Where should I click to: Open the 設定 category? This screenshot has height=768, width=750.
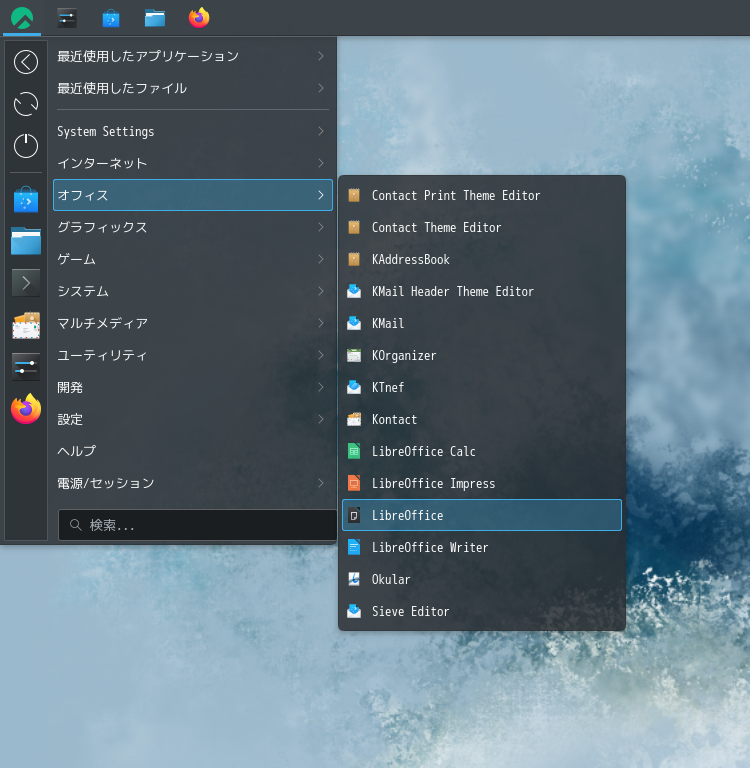(x=193, y=419)
